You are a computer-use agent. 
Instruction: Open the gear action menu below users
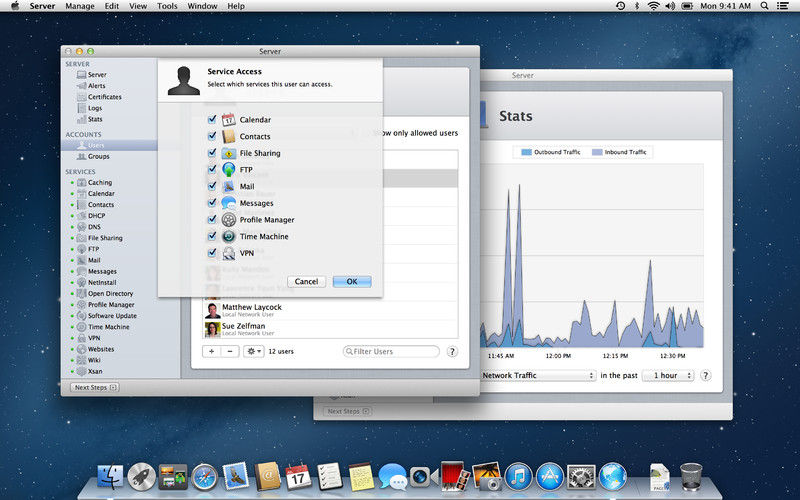[254, 352]
